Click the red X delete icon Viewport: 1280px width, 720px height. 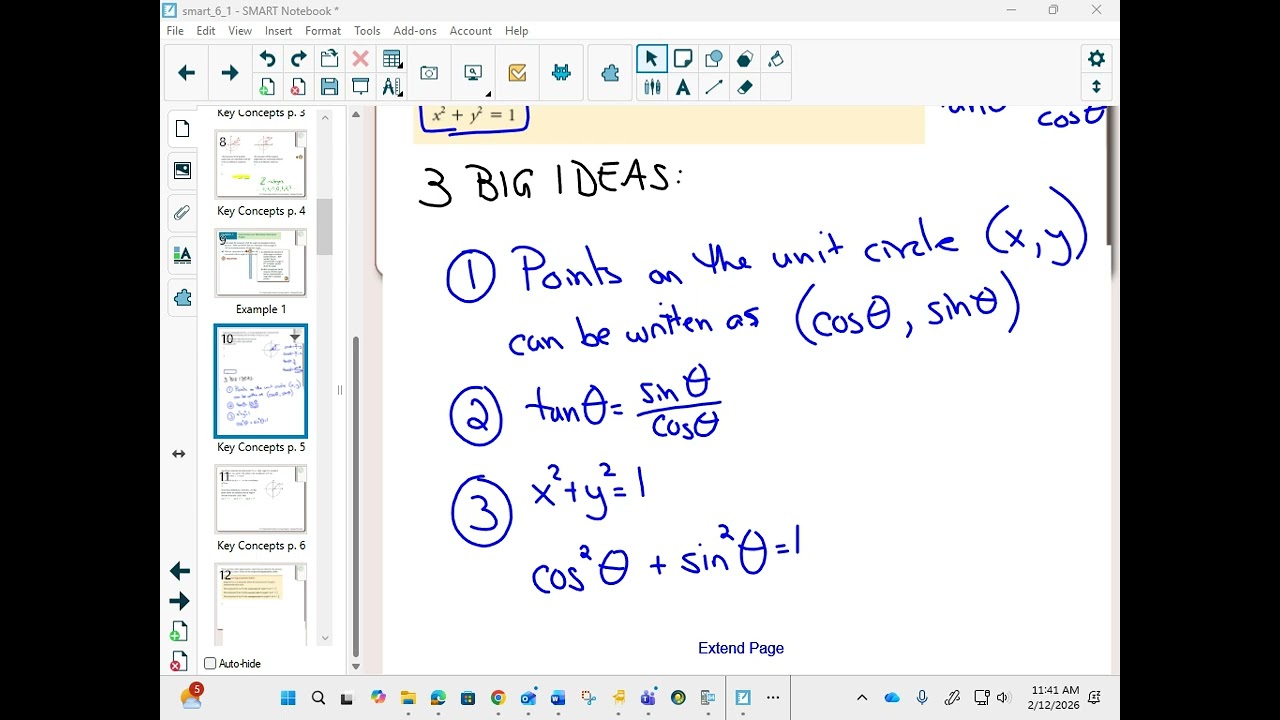360,59
